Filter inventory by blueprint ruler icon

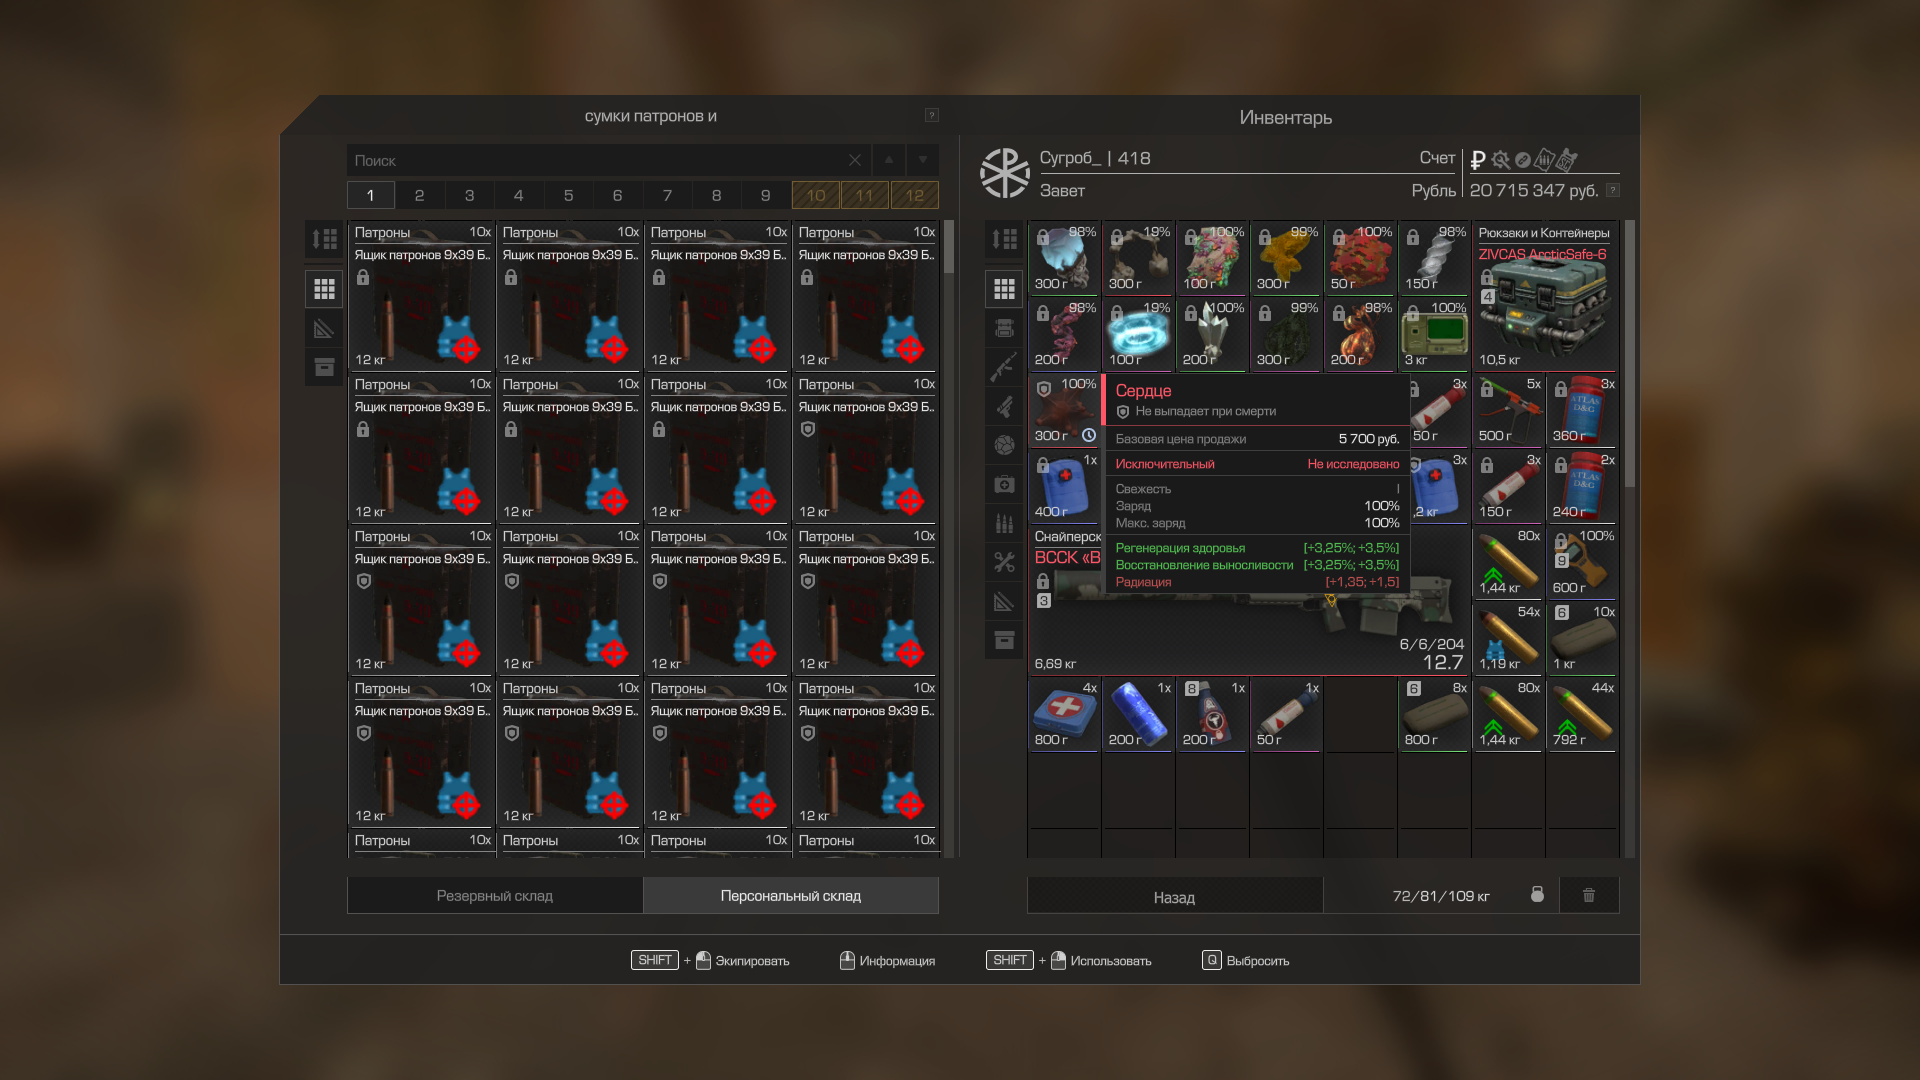(x=1004, y=601)
